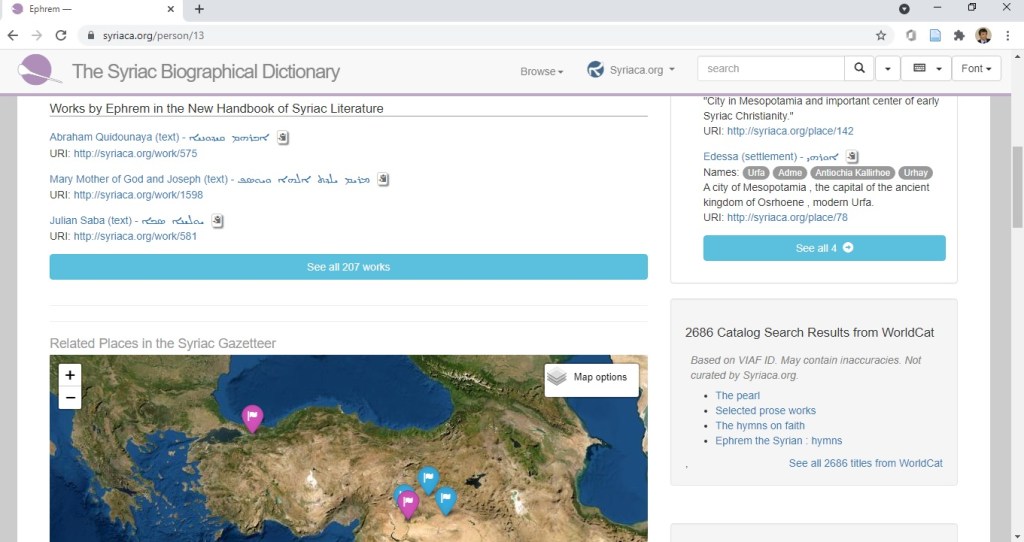The height and width of the screenshot is (542, 1024).
Task: Open The hymns on faith link
Action: coord(759,426)
